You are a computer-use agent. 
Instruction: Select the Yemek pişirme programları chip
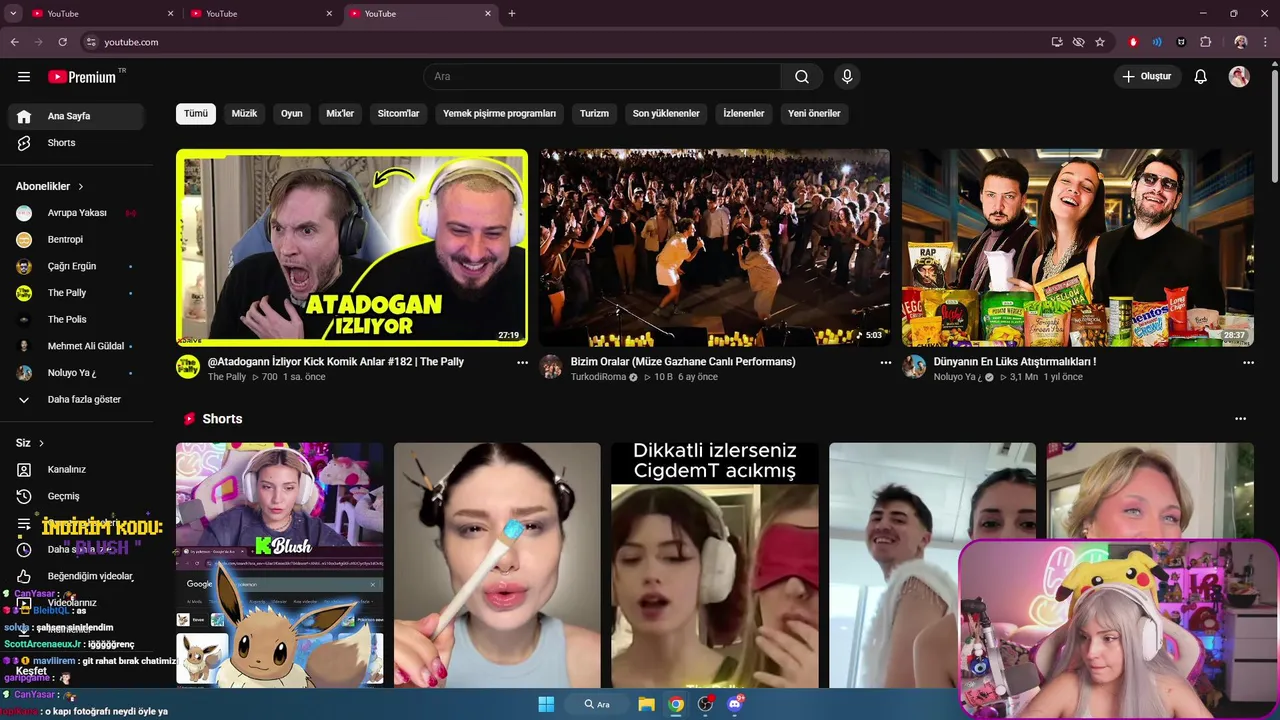coord(500,114)
